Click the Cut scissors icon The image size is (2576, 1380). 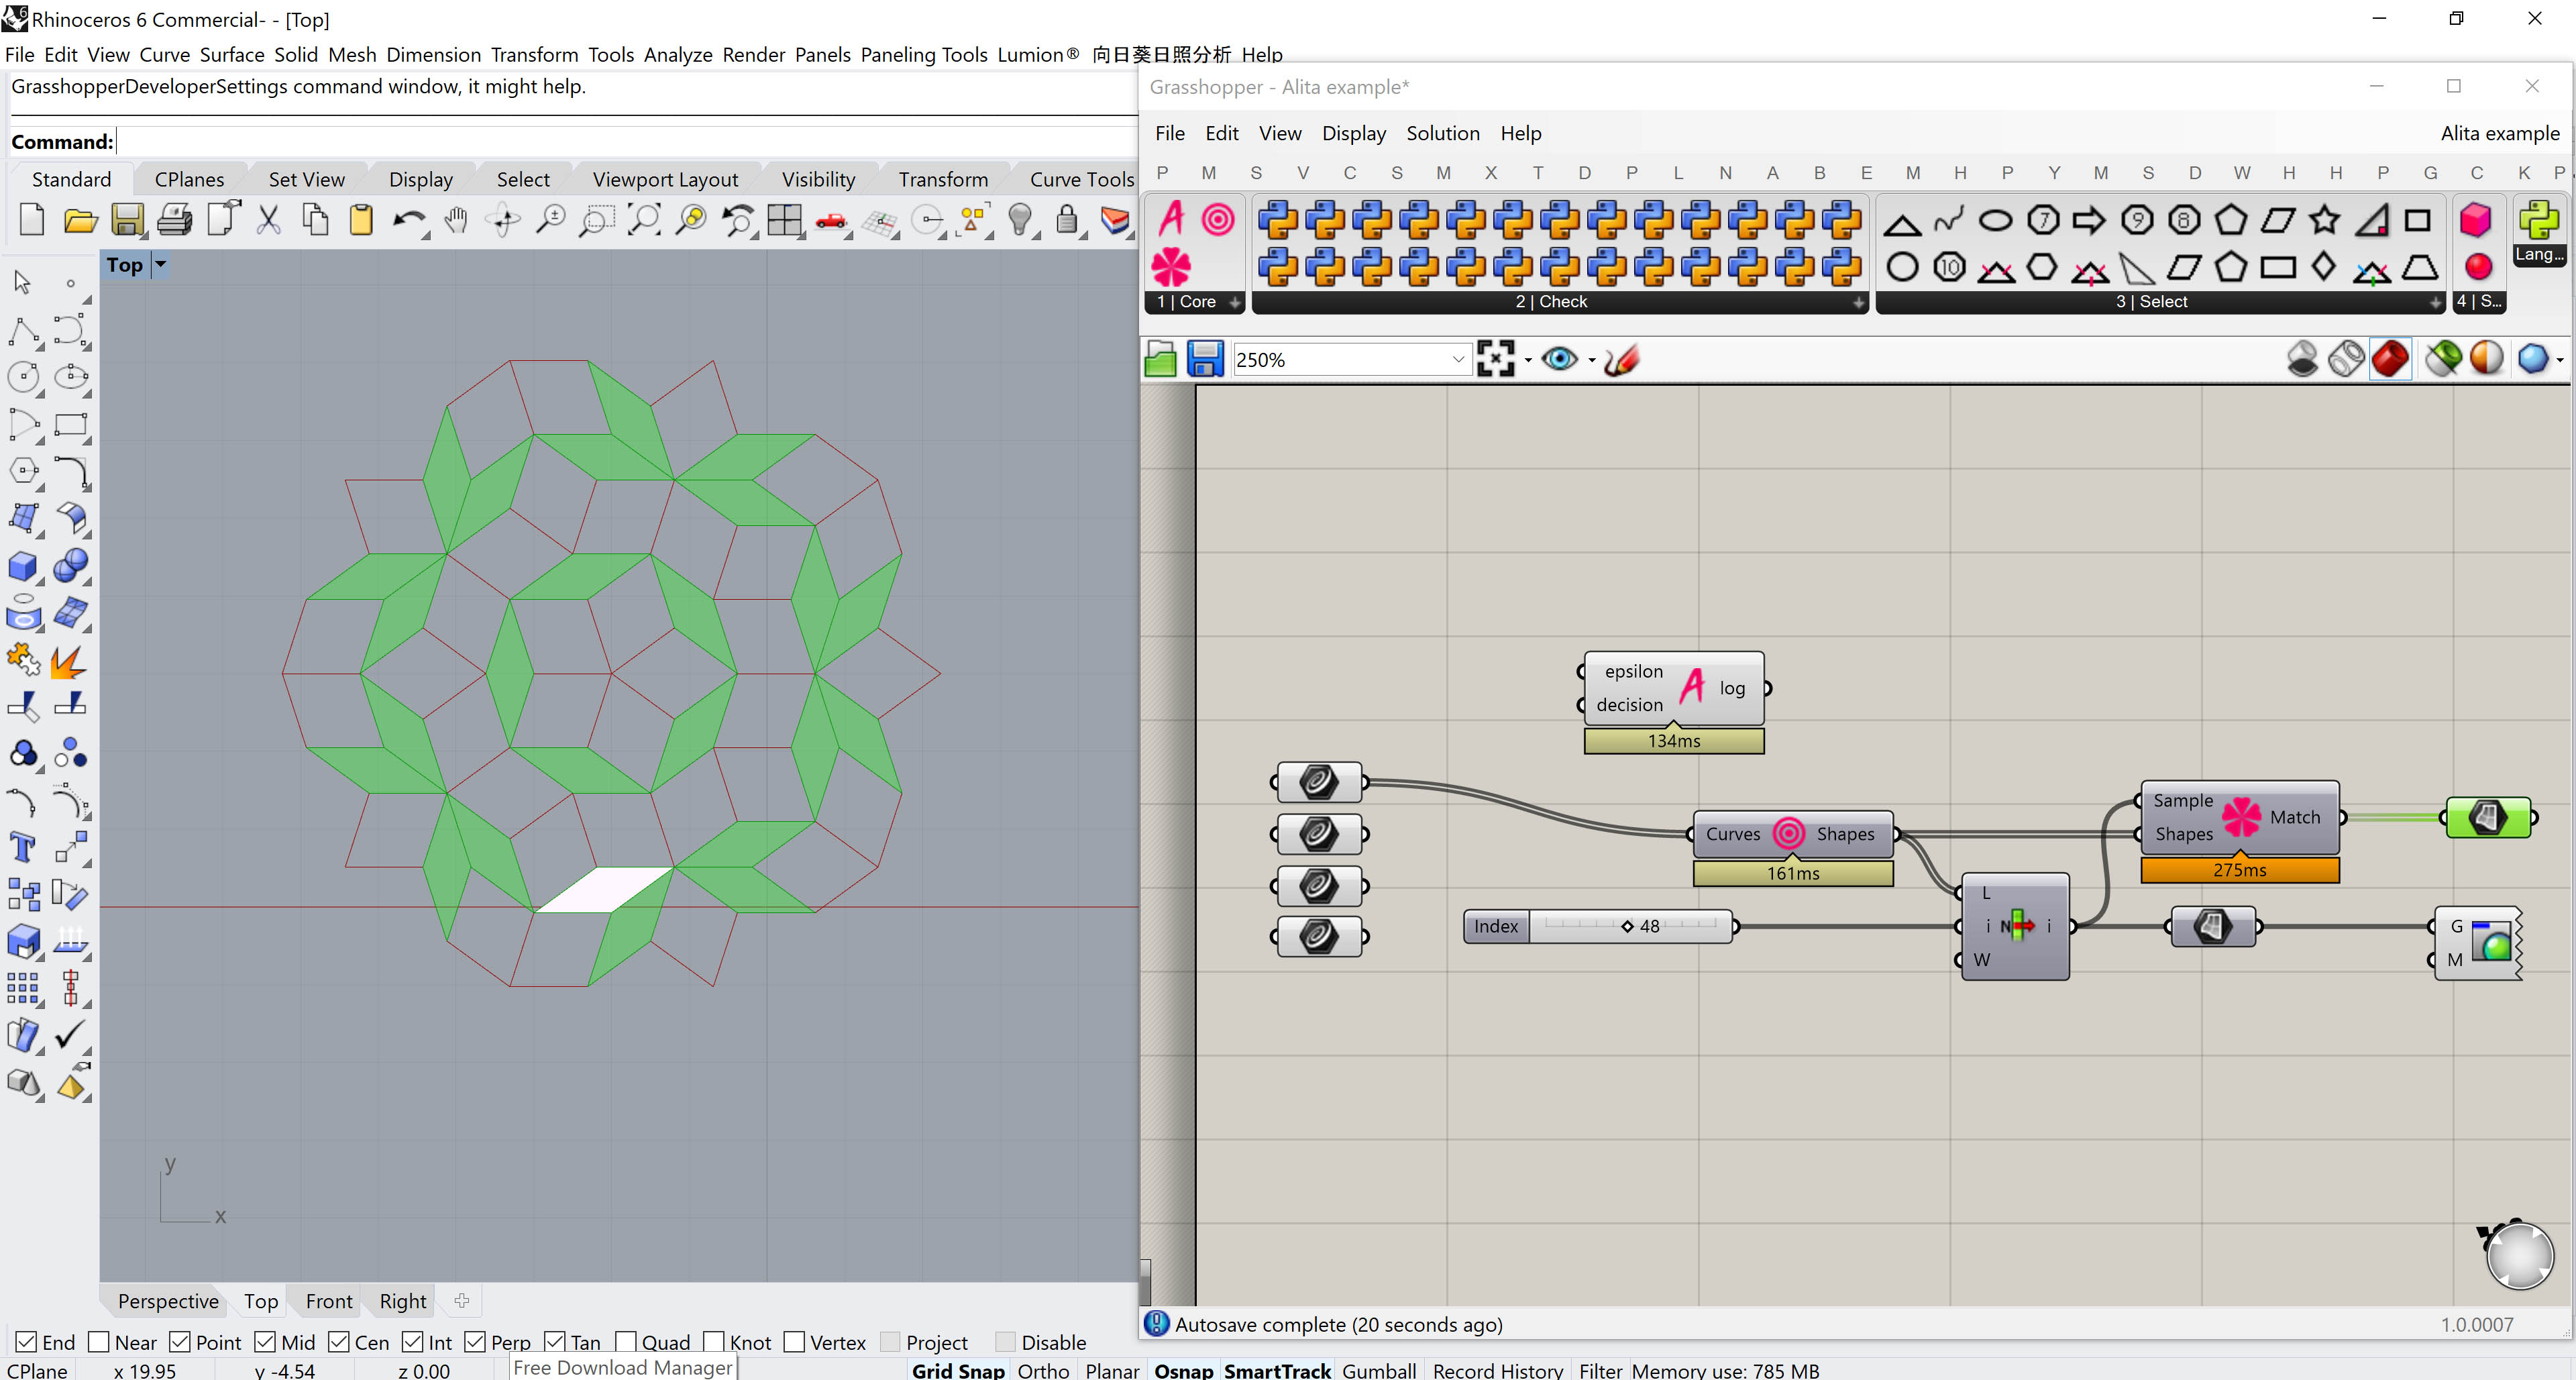[268, 220]
